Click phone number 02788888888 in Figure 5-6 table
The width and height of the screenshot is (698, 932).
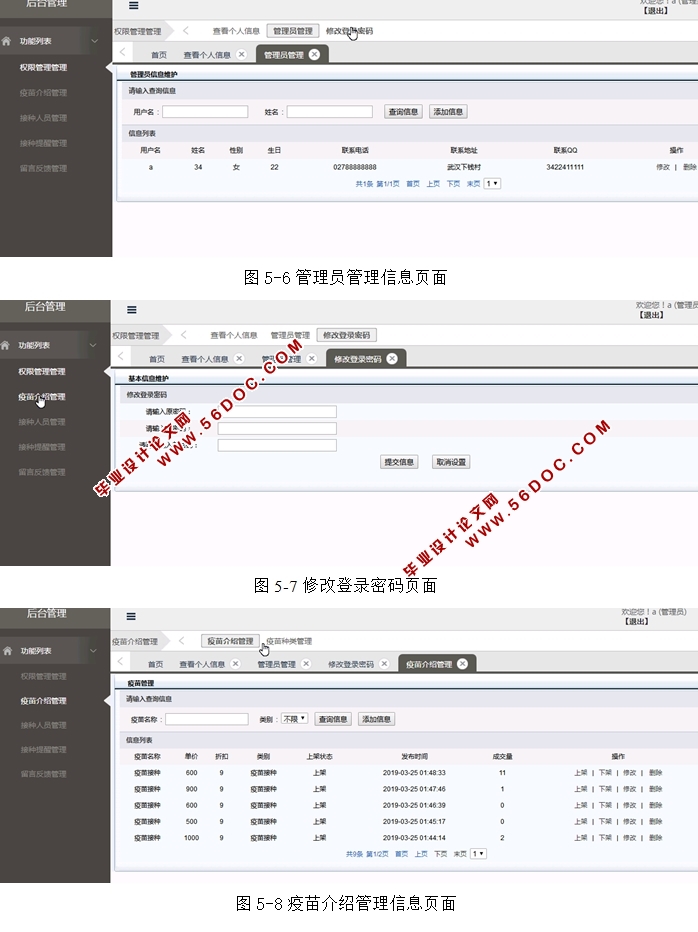354,167
